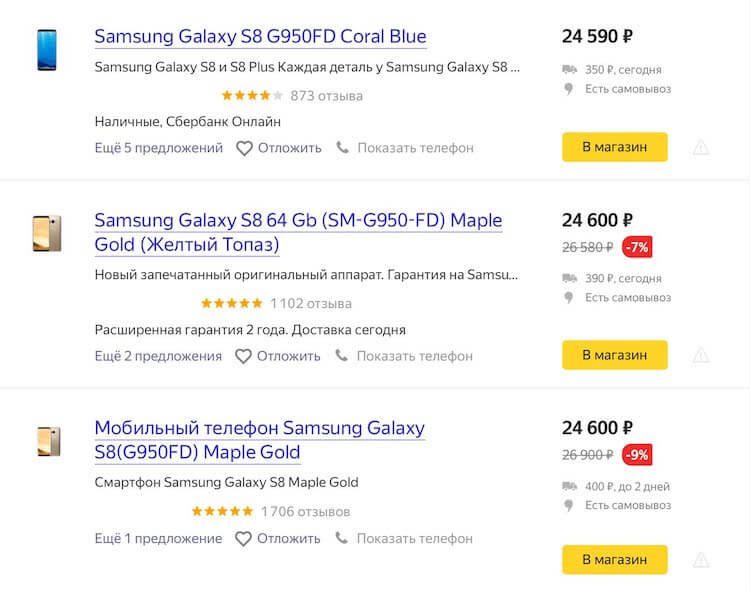750x591 pixels.
Task: Toggle heart 'Отложить' for S8 64 Gb listing
Action: coord(244,356)
